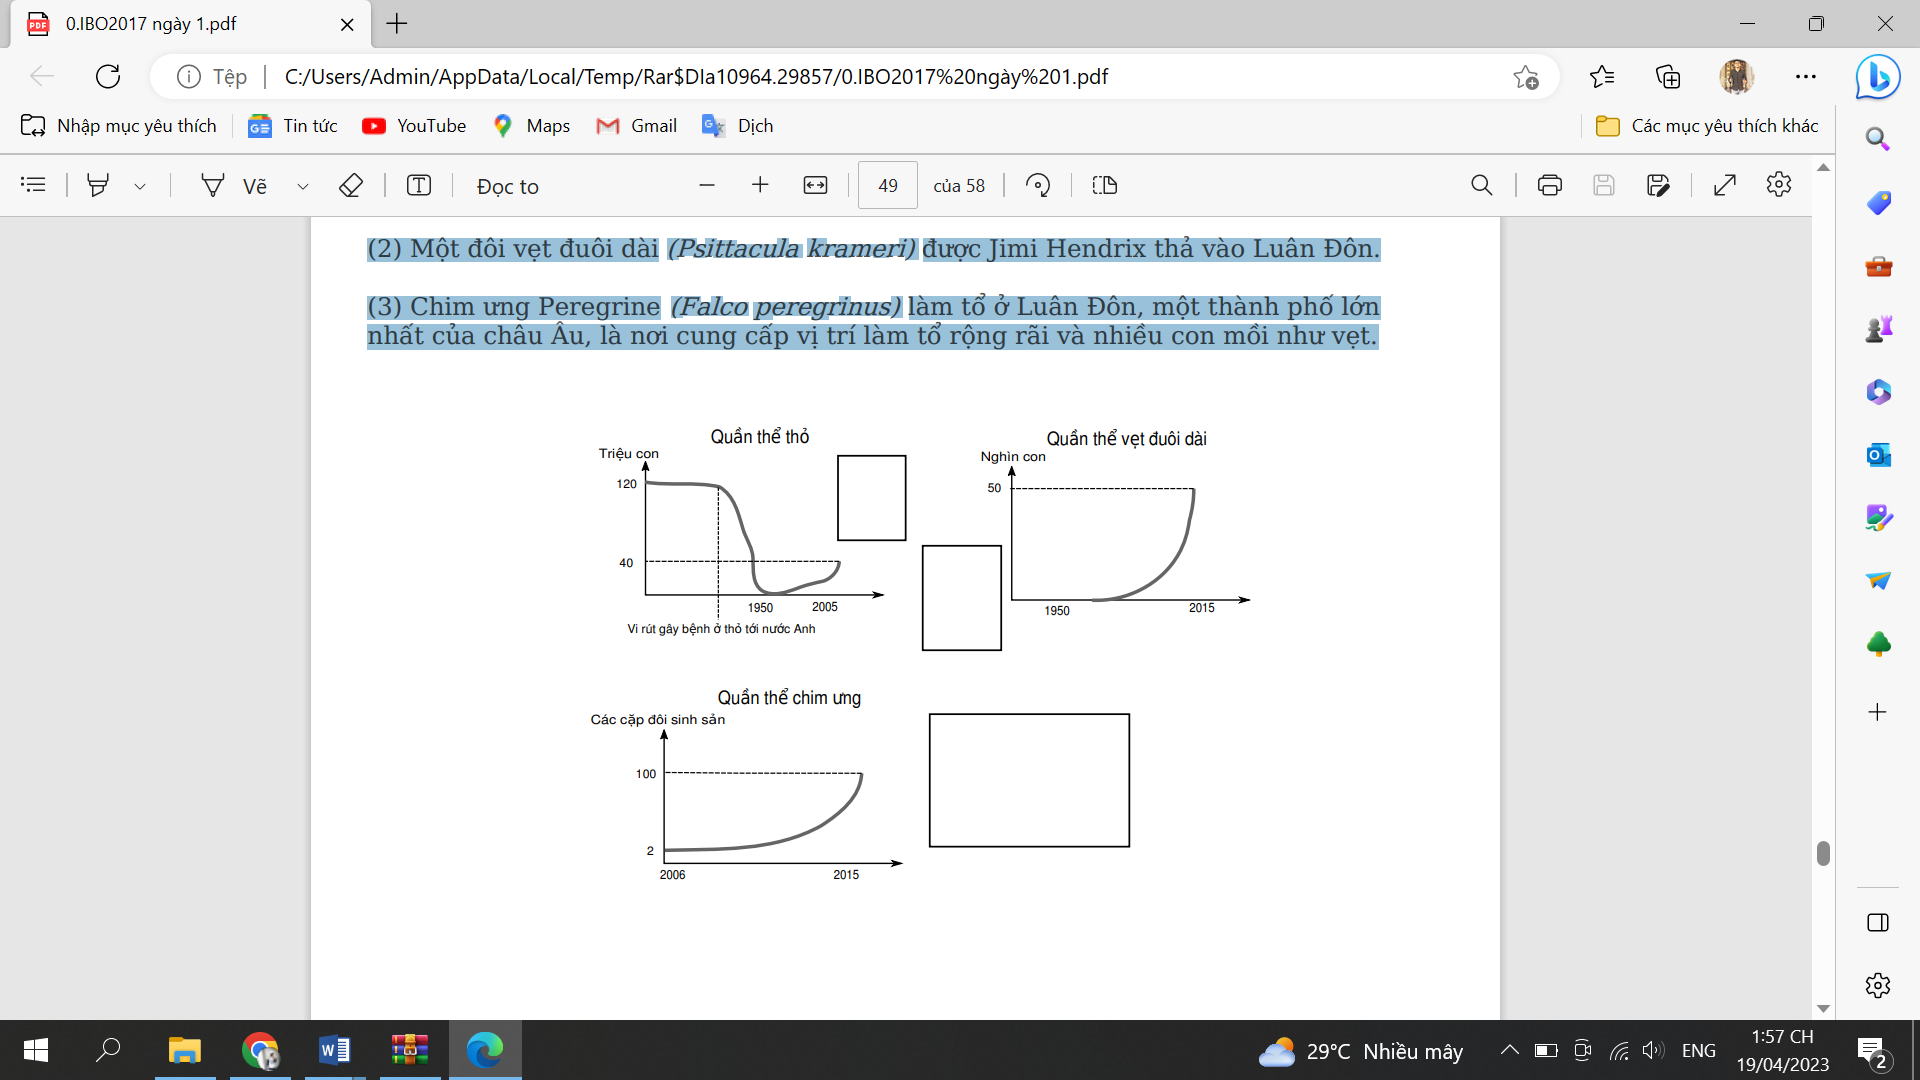Rotate the PDF page

(1038, 185)
